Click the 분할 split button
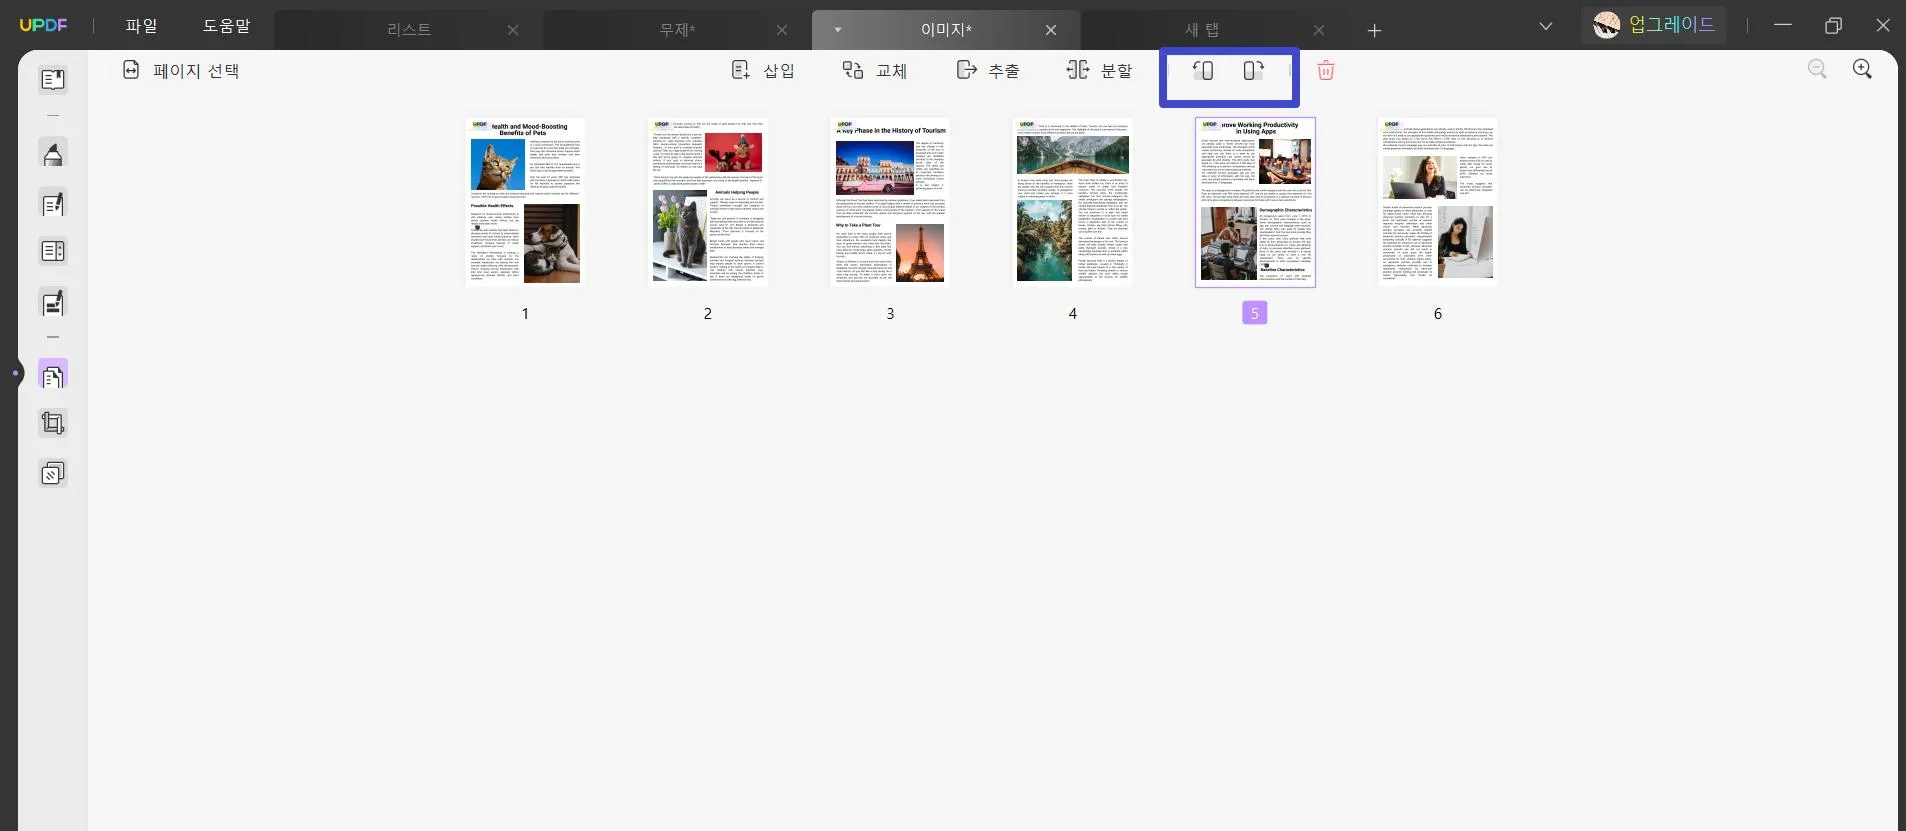The image size is (1906, 831). point(1099,70)
